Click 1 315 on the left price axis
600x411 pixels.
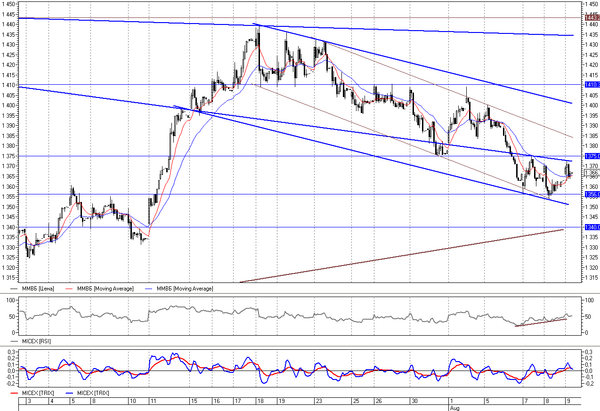pyautogui.click(x=8, y=277)
